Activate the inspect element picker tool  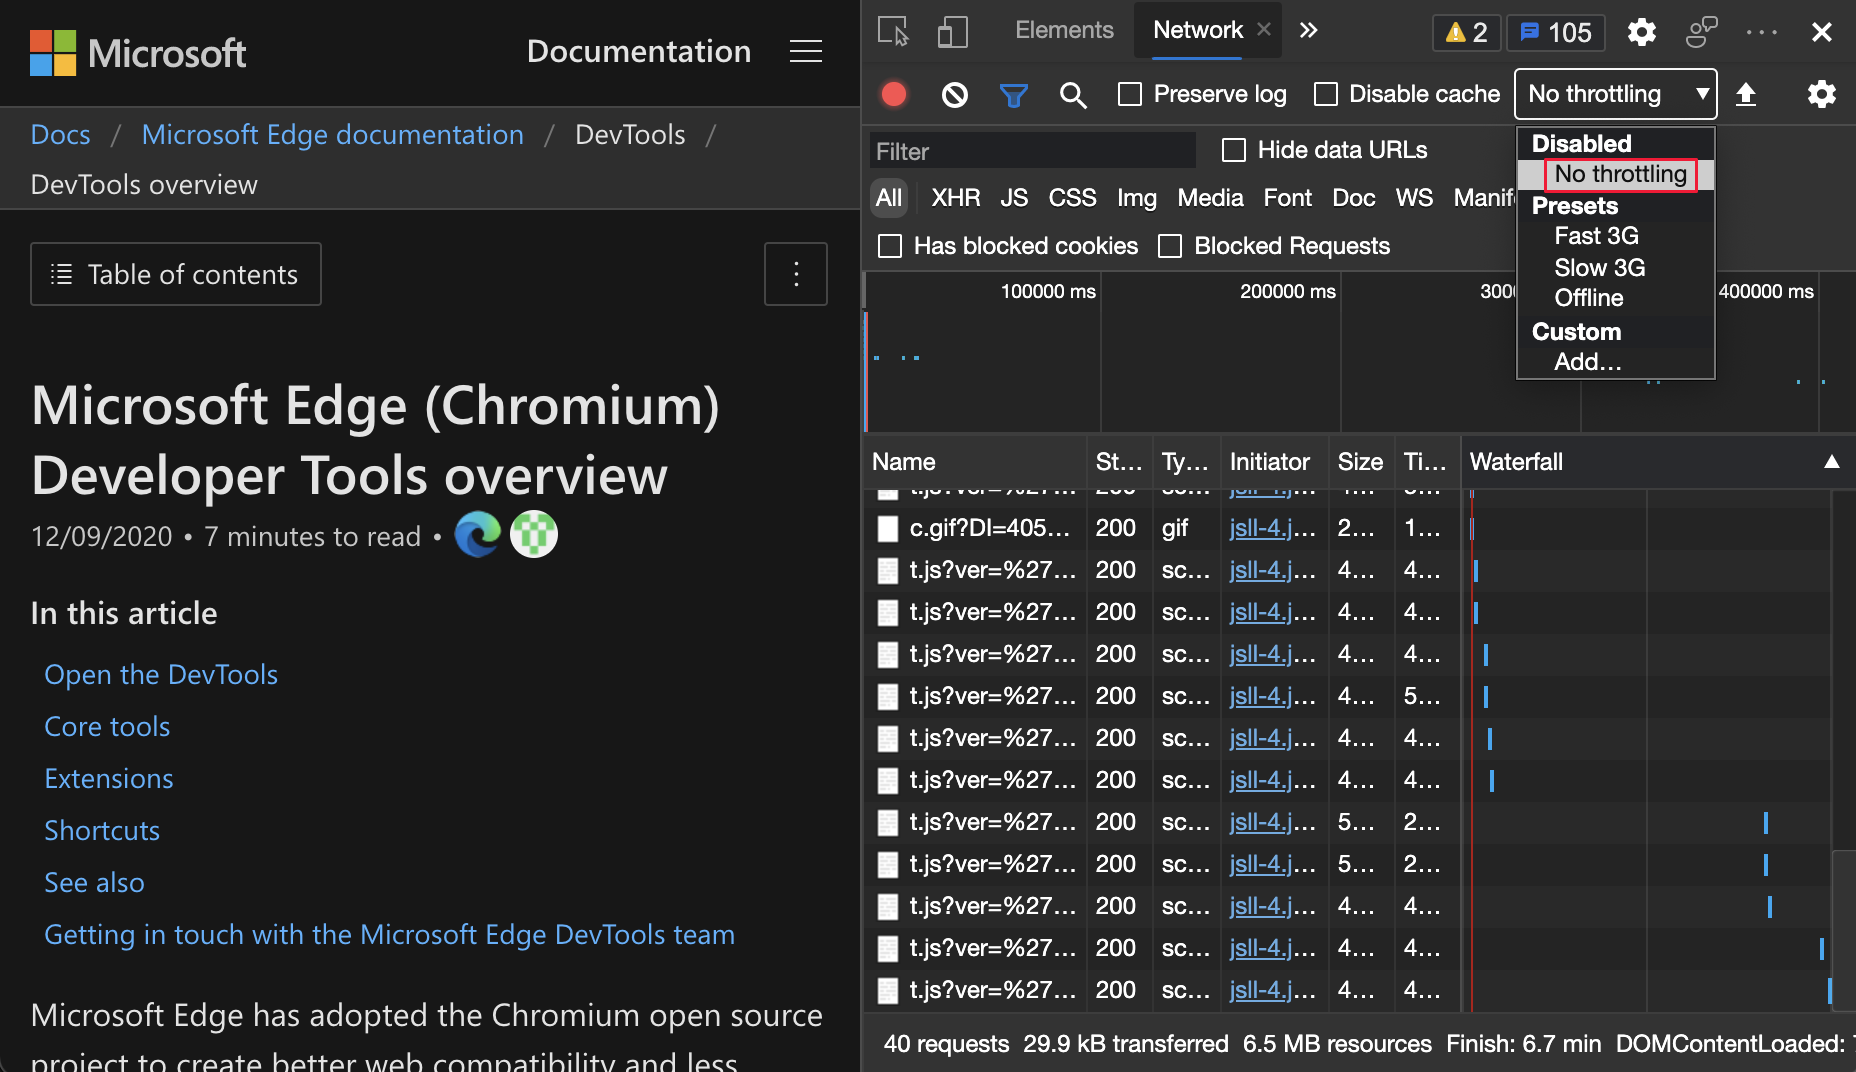893,31
